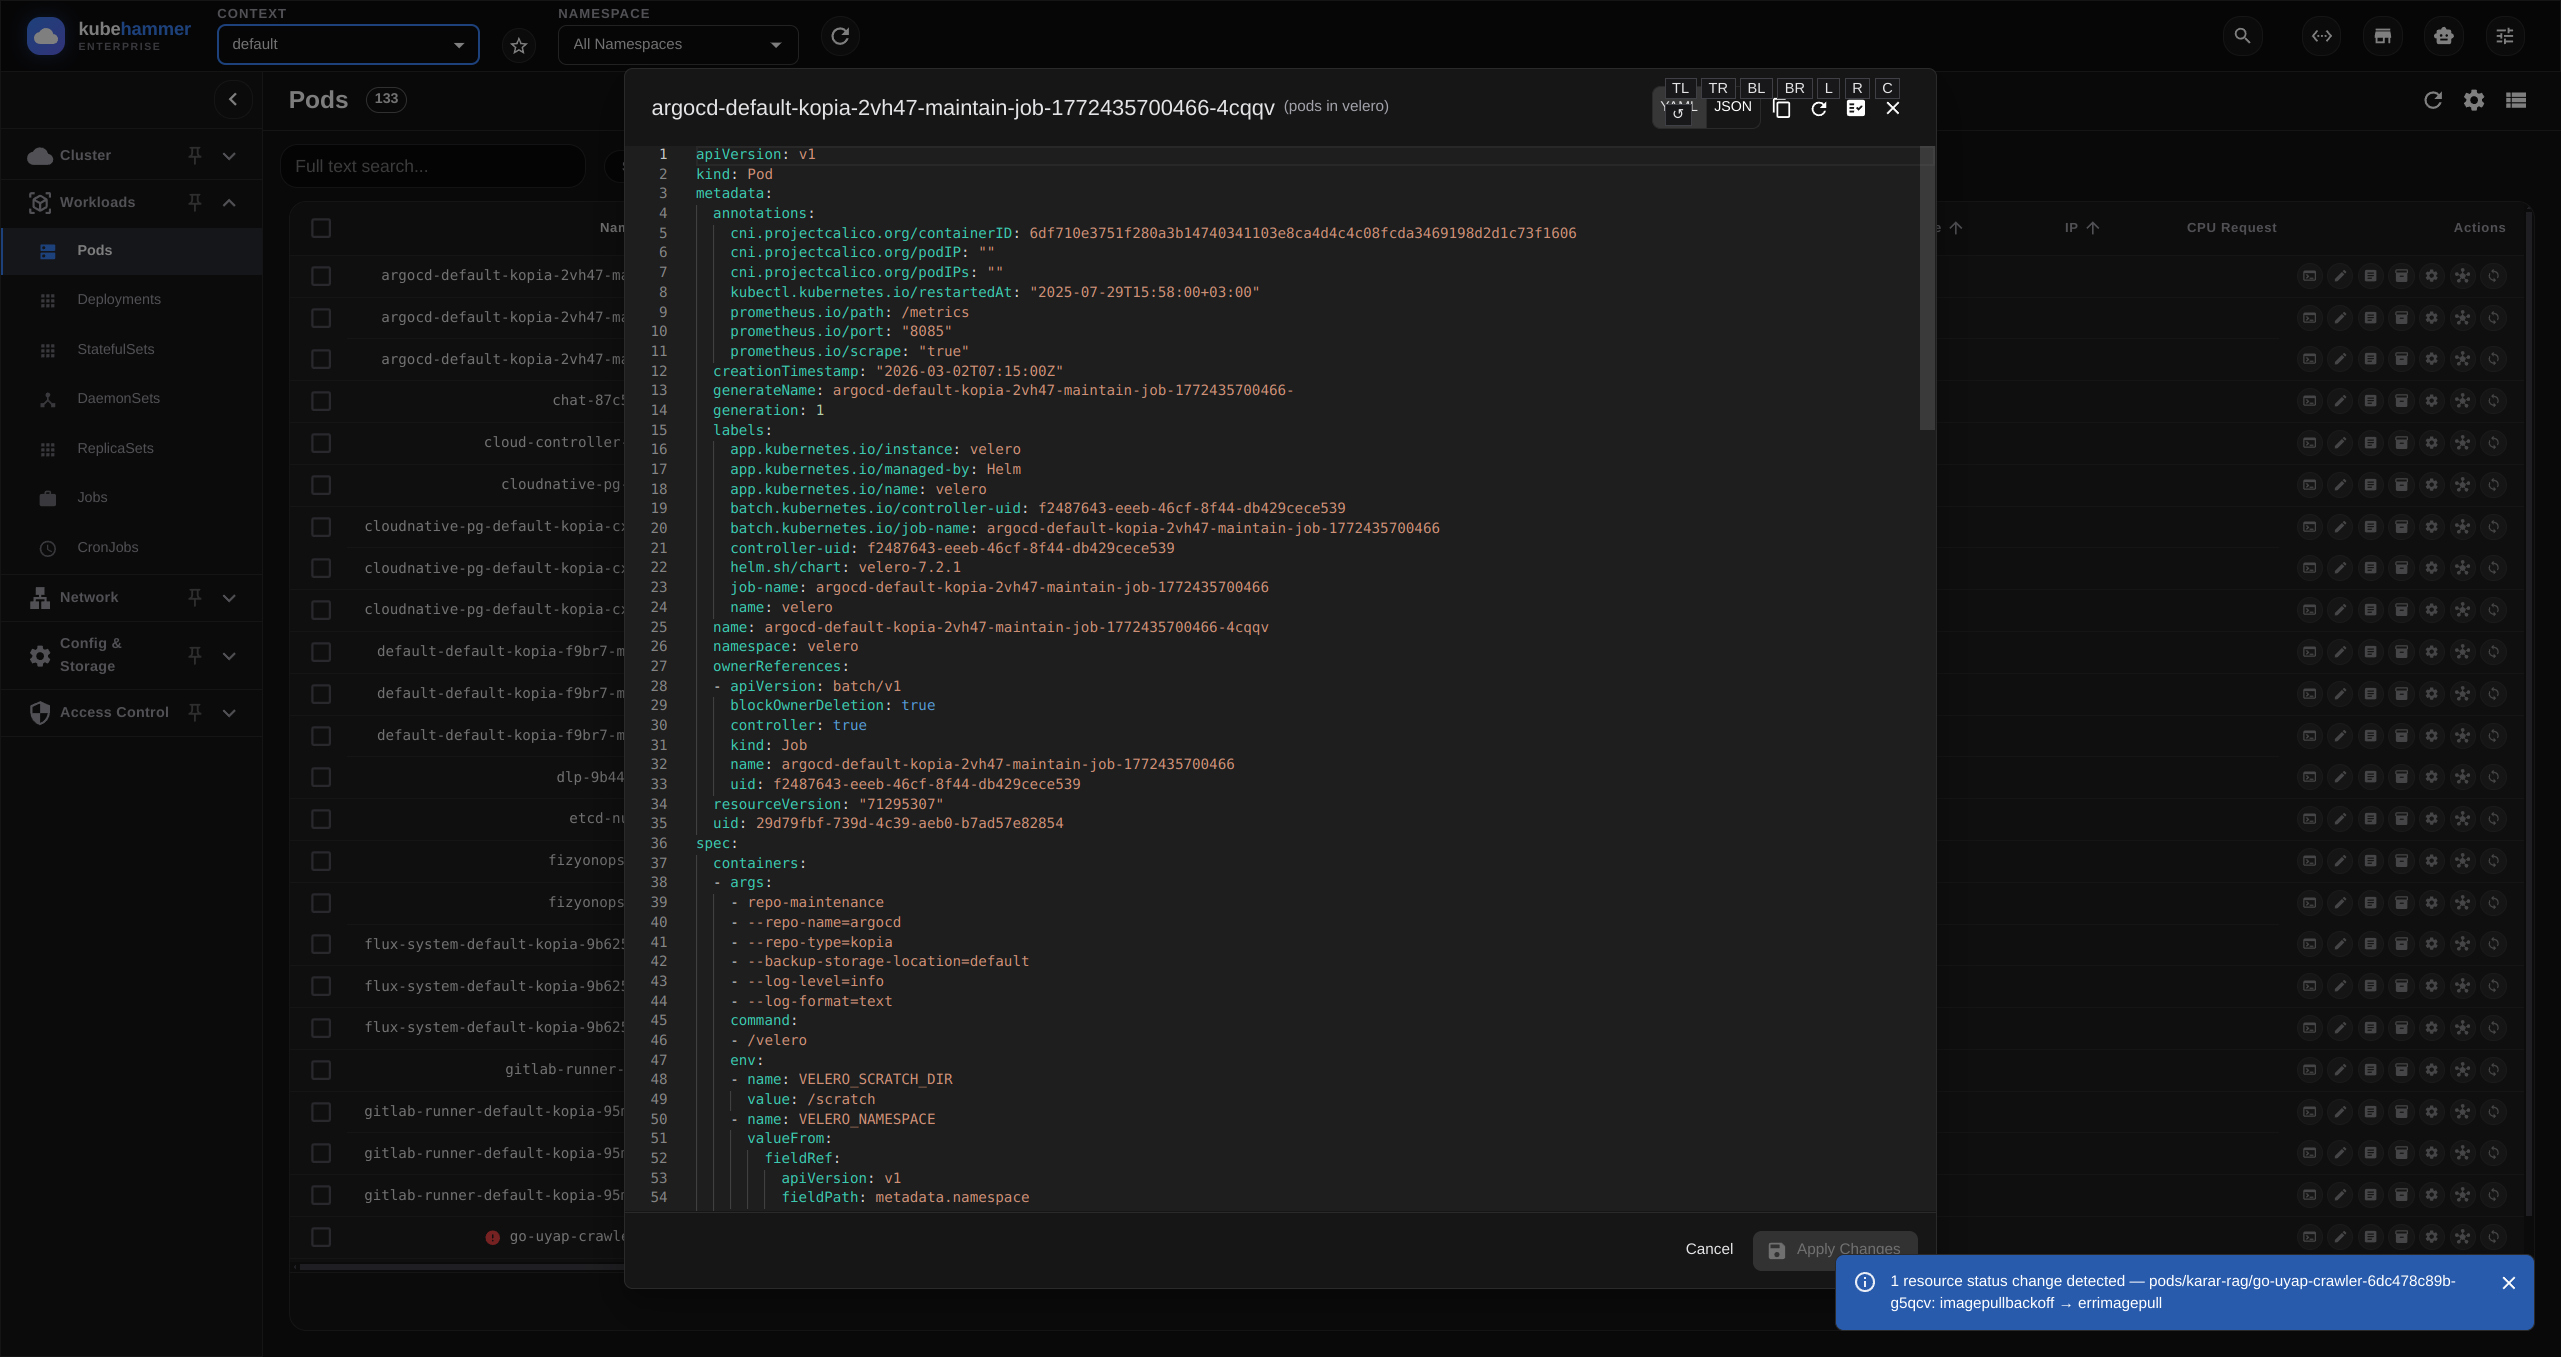
Task: Pin the Config & Storage section
Action: pos(195,655)
